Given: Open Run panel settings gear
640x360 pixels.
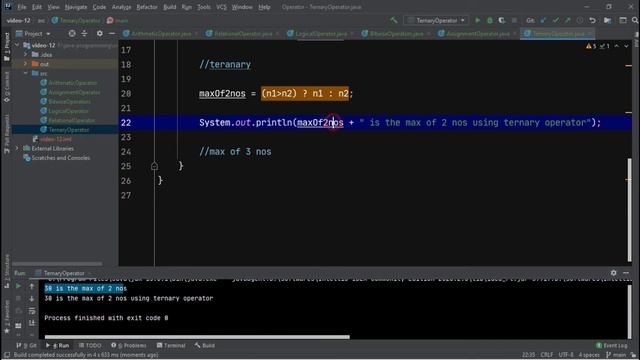Looking at the screenshot, I should pos(613,273).
